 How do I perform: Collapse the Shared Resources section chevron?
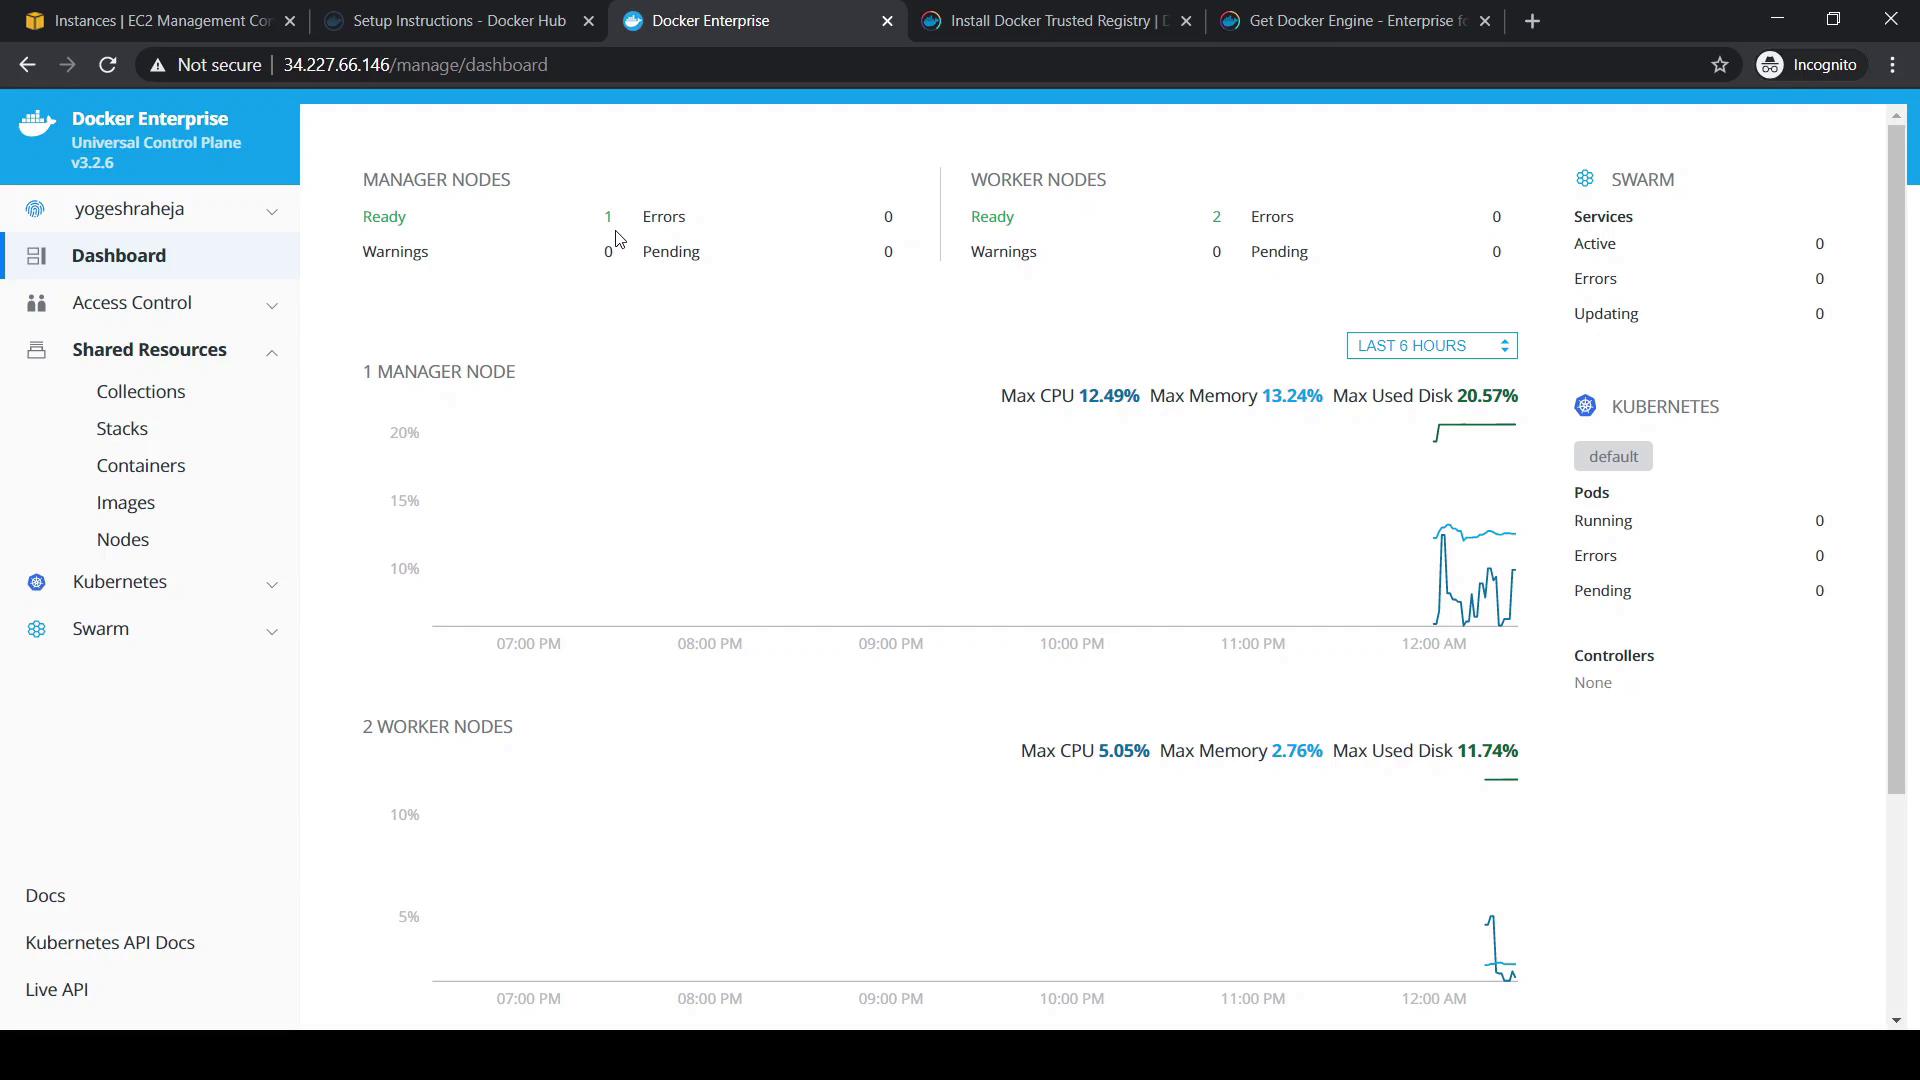[272, 352]
